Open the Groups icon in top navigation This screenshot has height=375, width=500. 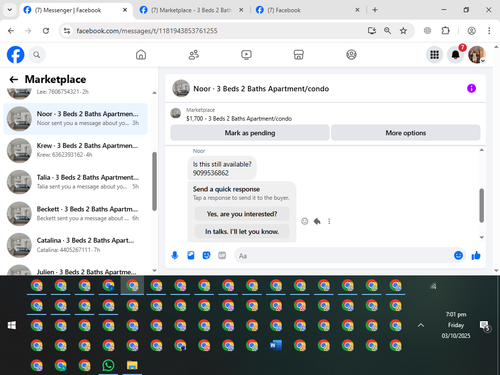point(351,55)
